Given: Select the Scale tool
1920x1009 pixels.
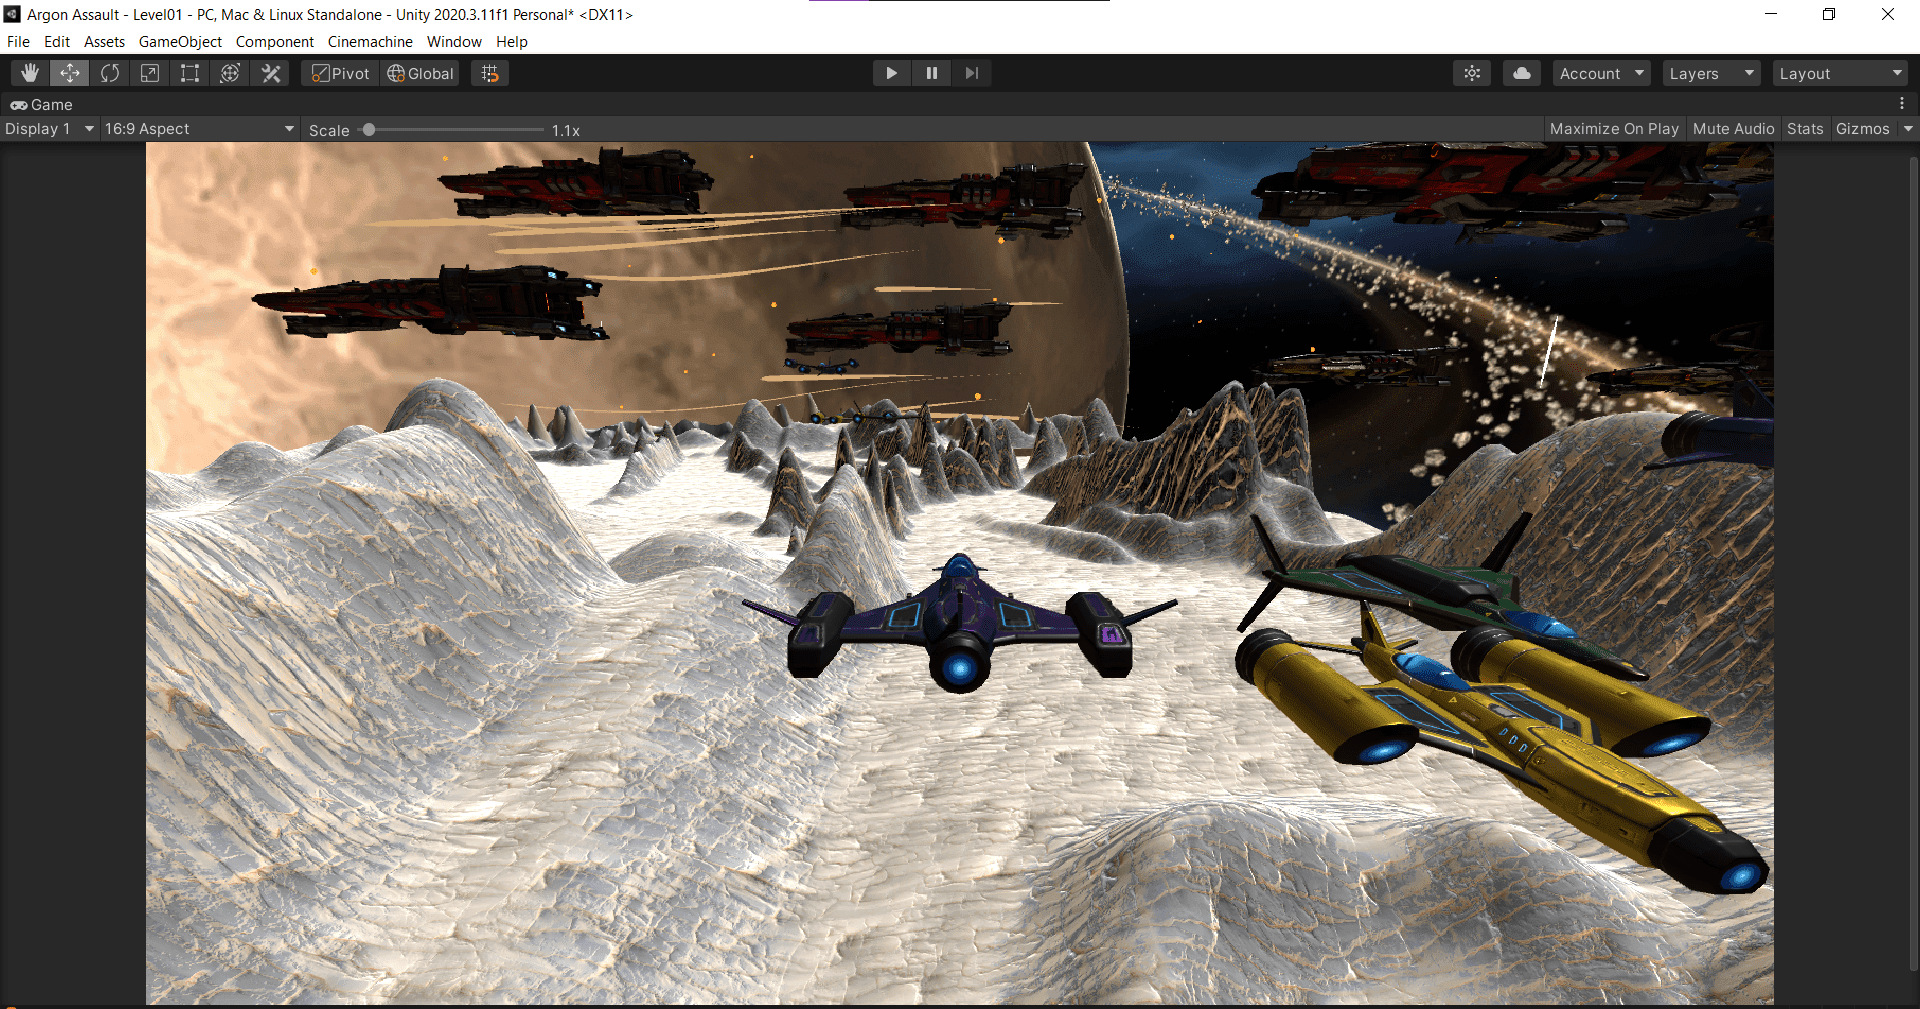Looking at the screenshot, I should [x=150, y=73].
